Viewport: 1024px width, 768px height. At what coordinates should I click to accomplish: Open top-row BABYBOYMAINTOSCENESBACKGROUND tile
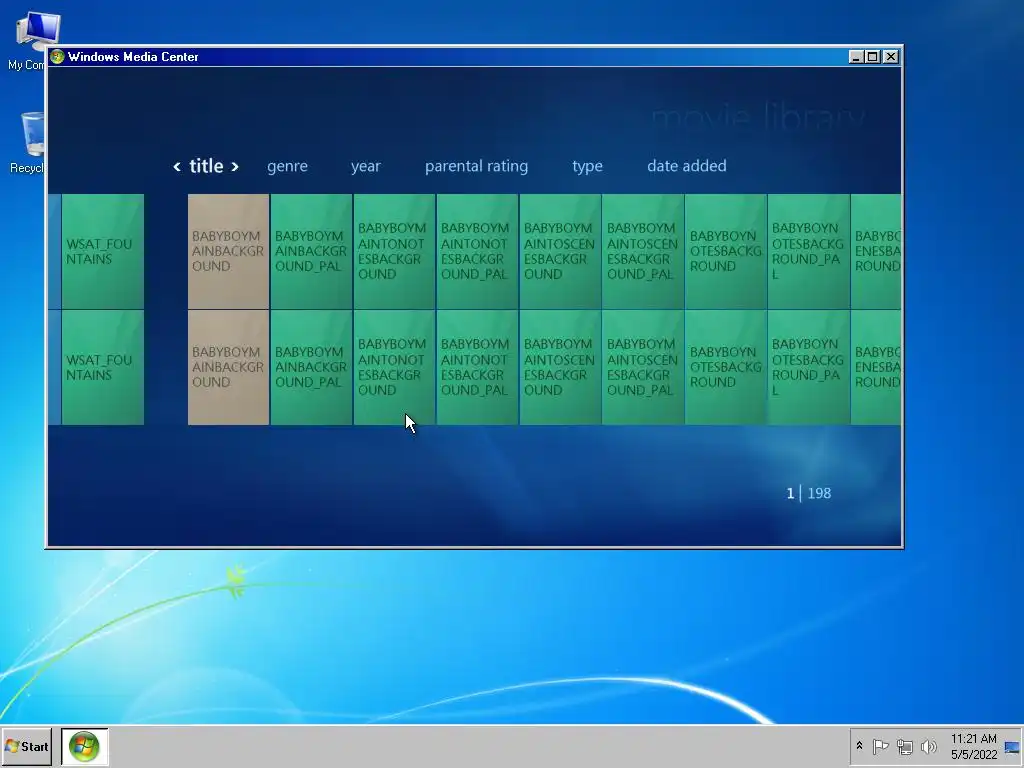tap(560, 251)
